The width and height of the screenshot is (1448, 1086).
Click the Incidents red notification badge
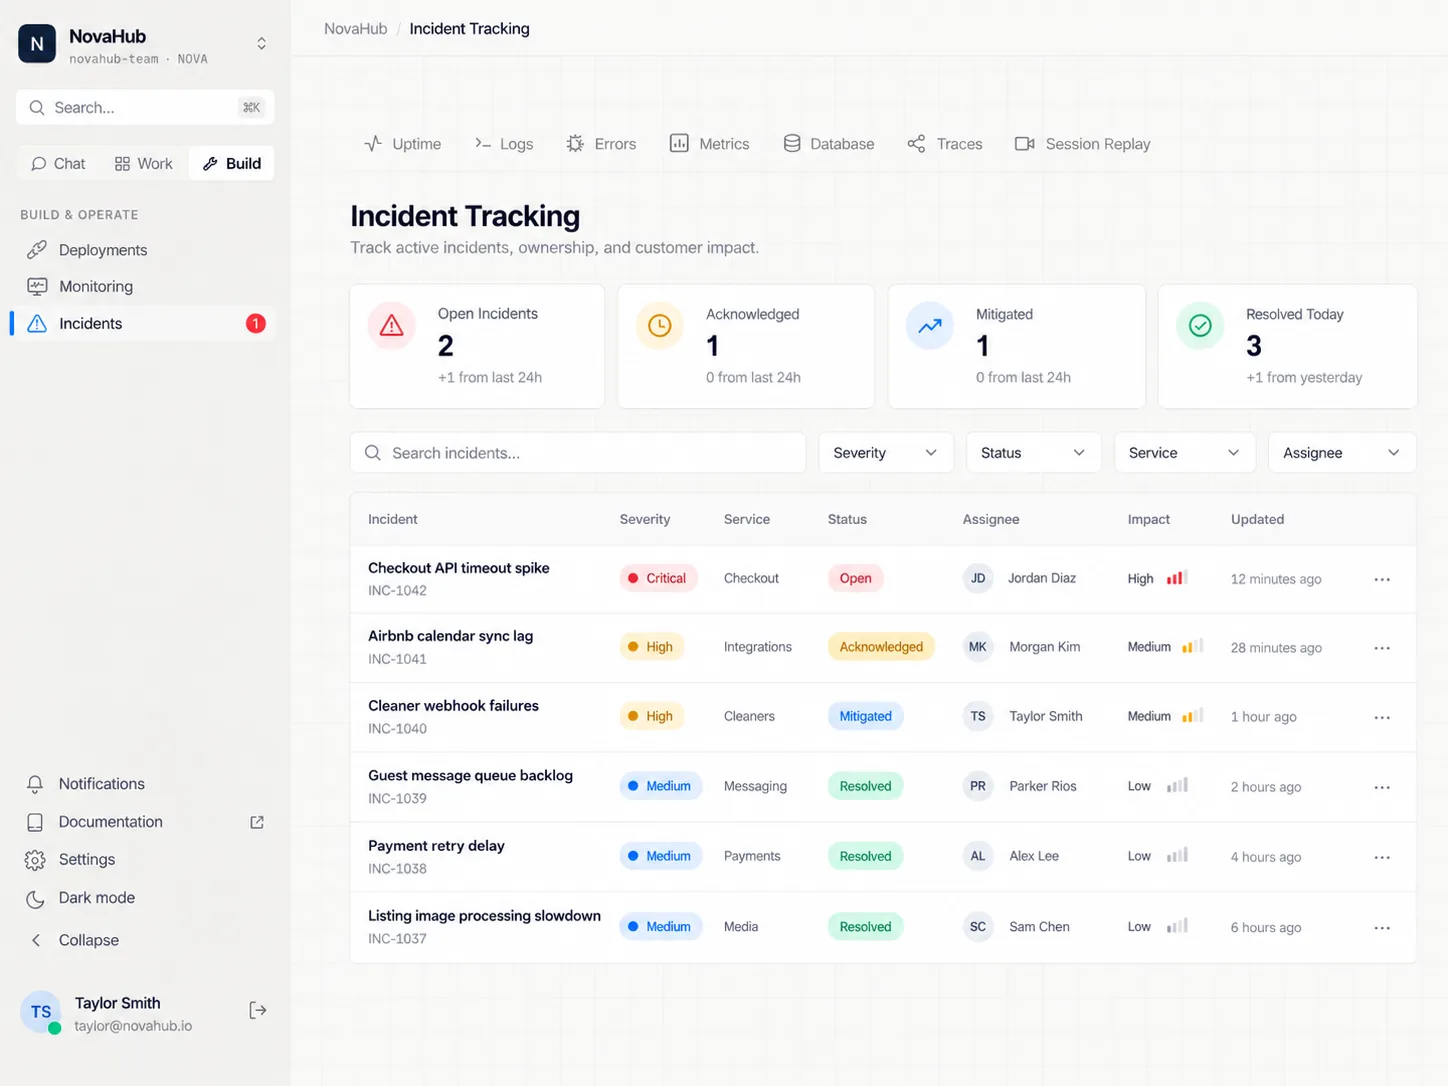coord(256,323)
